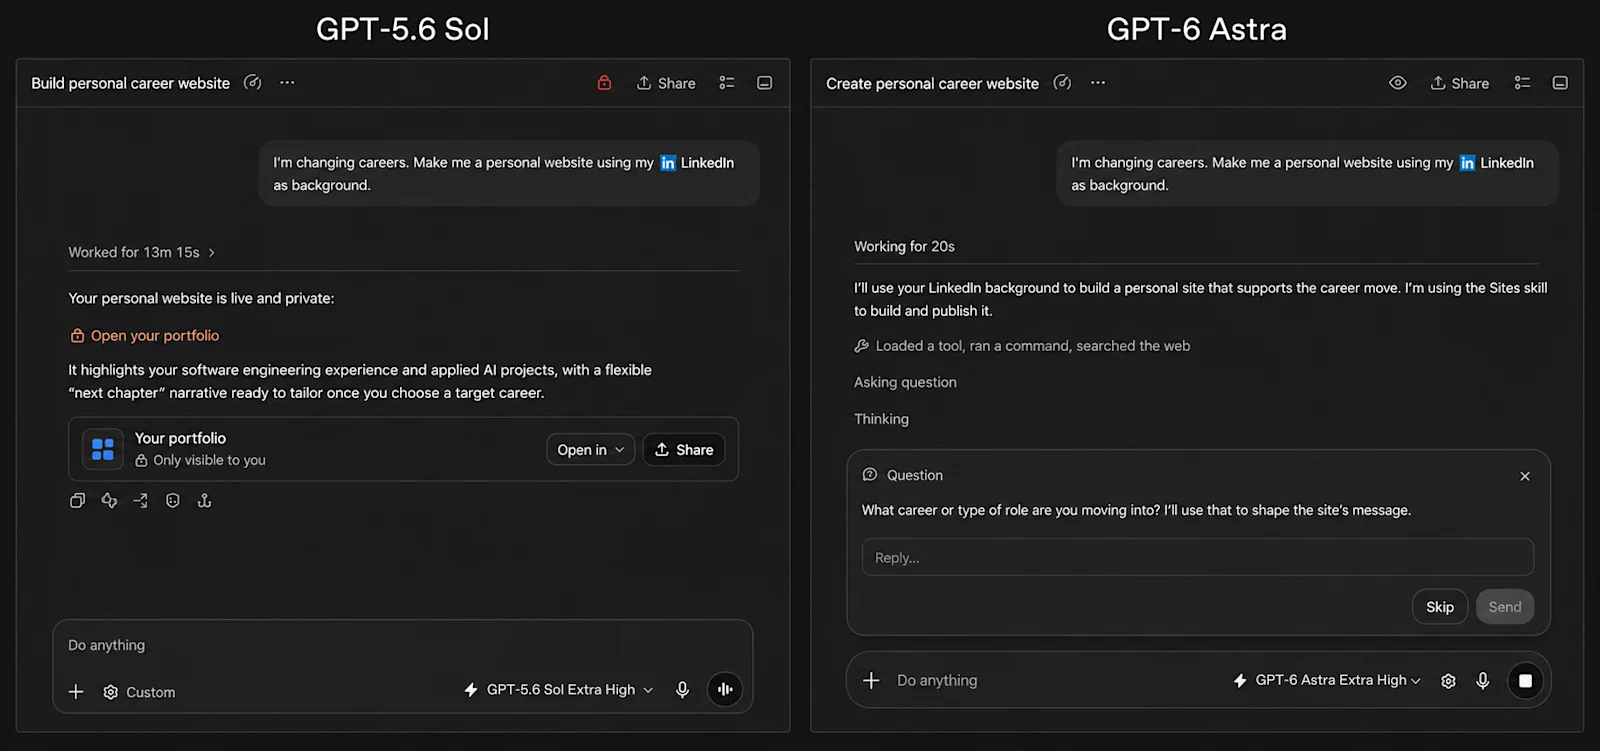Click the settings gear icon in Astra composer
Screen dimensions: 1600x751
(1448, 681)
